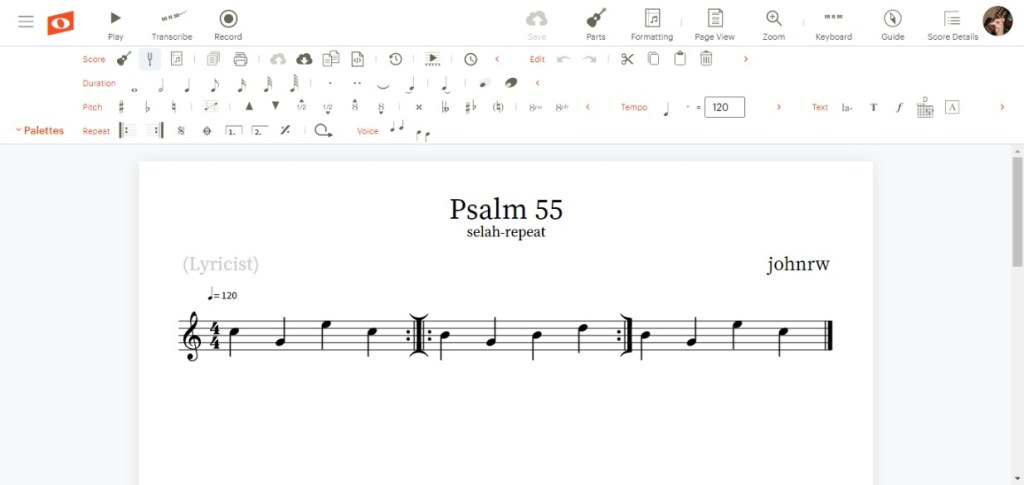Click the scissors Cut icon
The width and height of the screenshot is (1024, 485).
pyautogui.click(x=627, y=59)
